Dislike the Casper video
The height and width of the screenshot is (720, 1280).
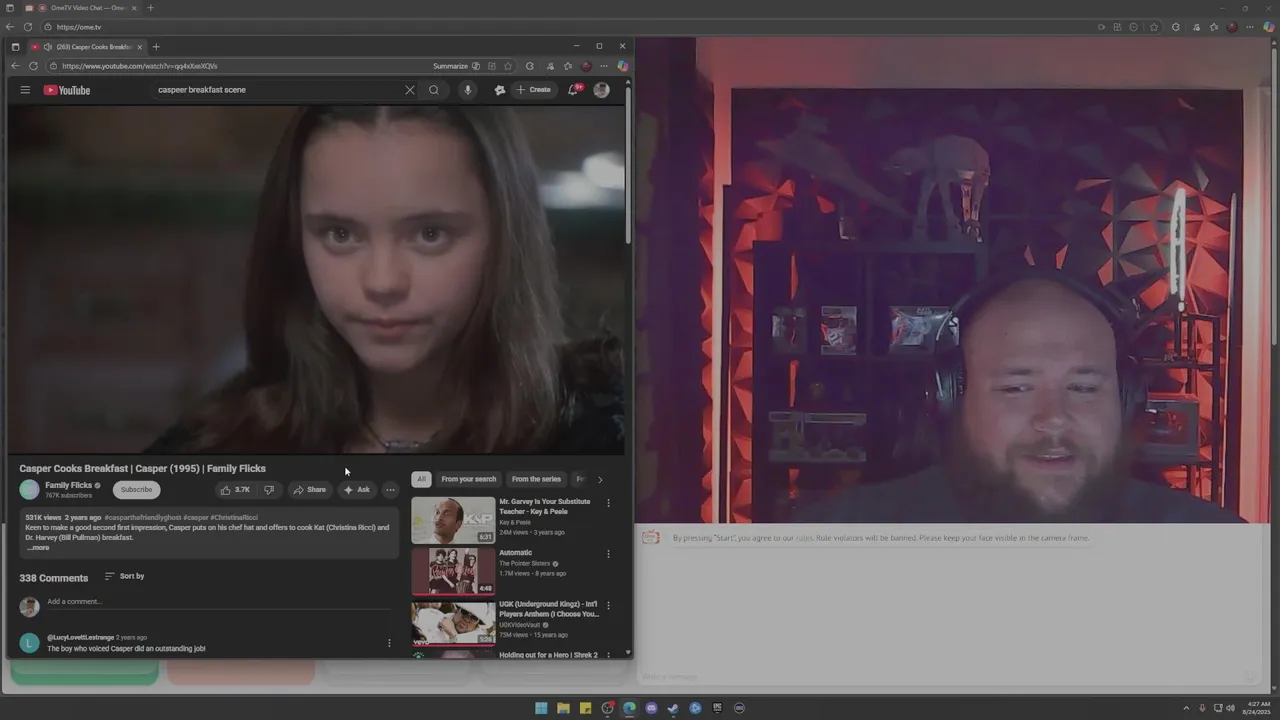tap(268, 490)
